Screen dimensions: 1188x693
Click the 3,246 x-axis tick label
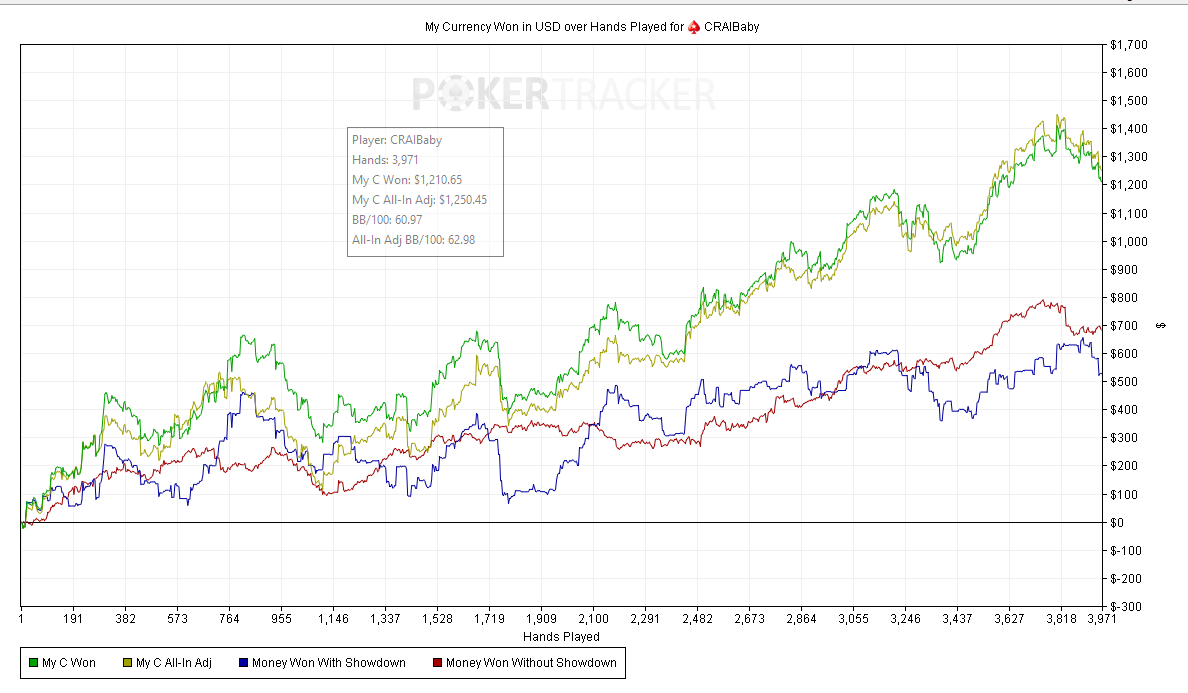click(905, 619)
